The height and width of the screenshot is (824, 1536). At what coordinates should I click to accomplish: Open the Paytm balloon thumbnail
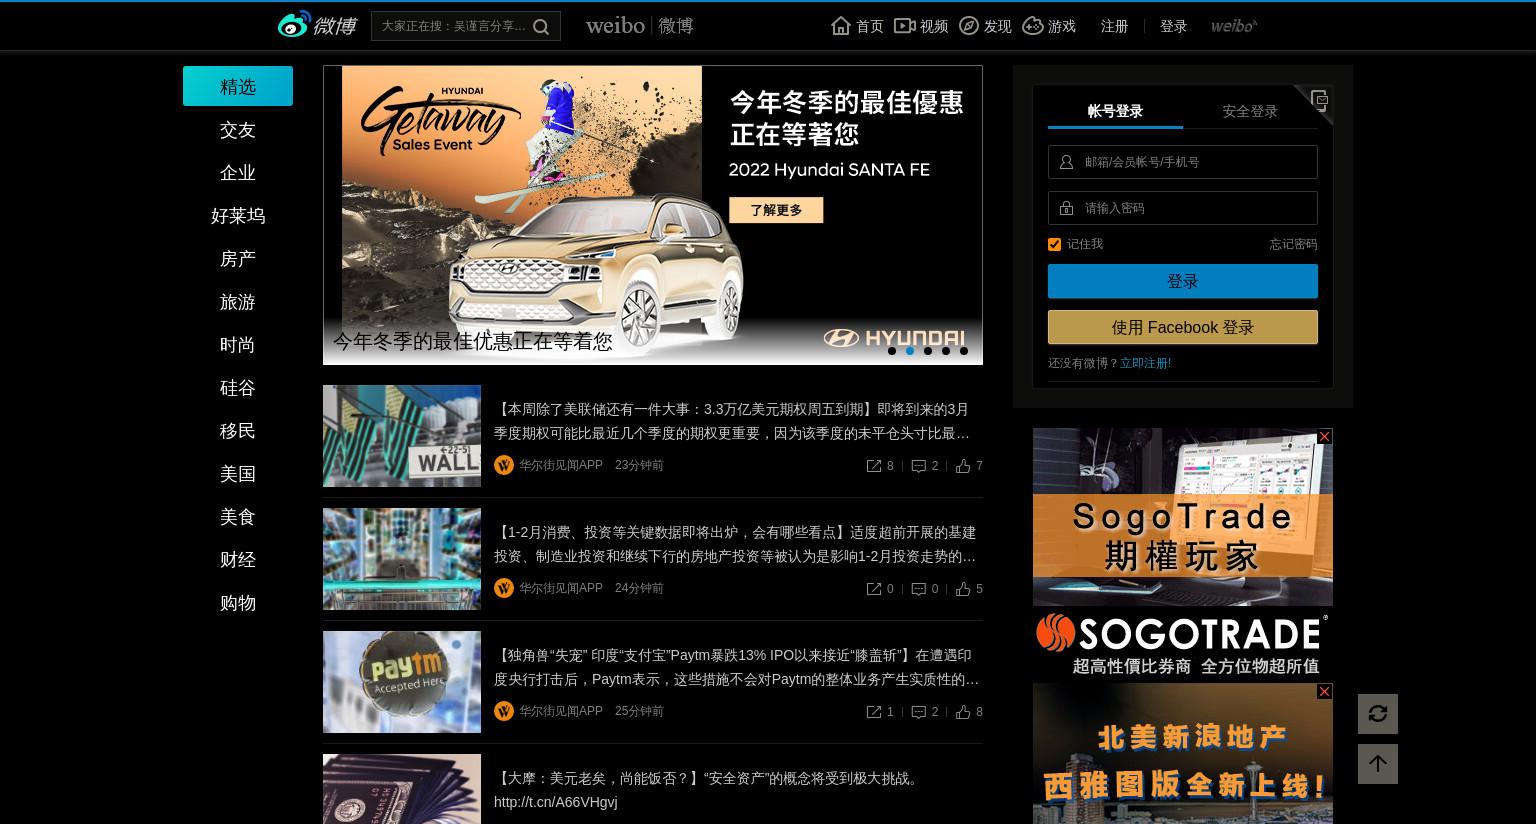(x=402, y=682)
